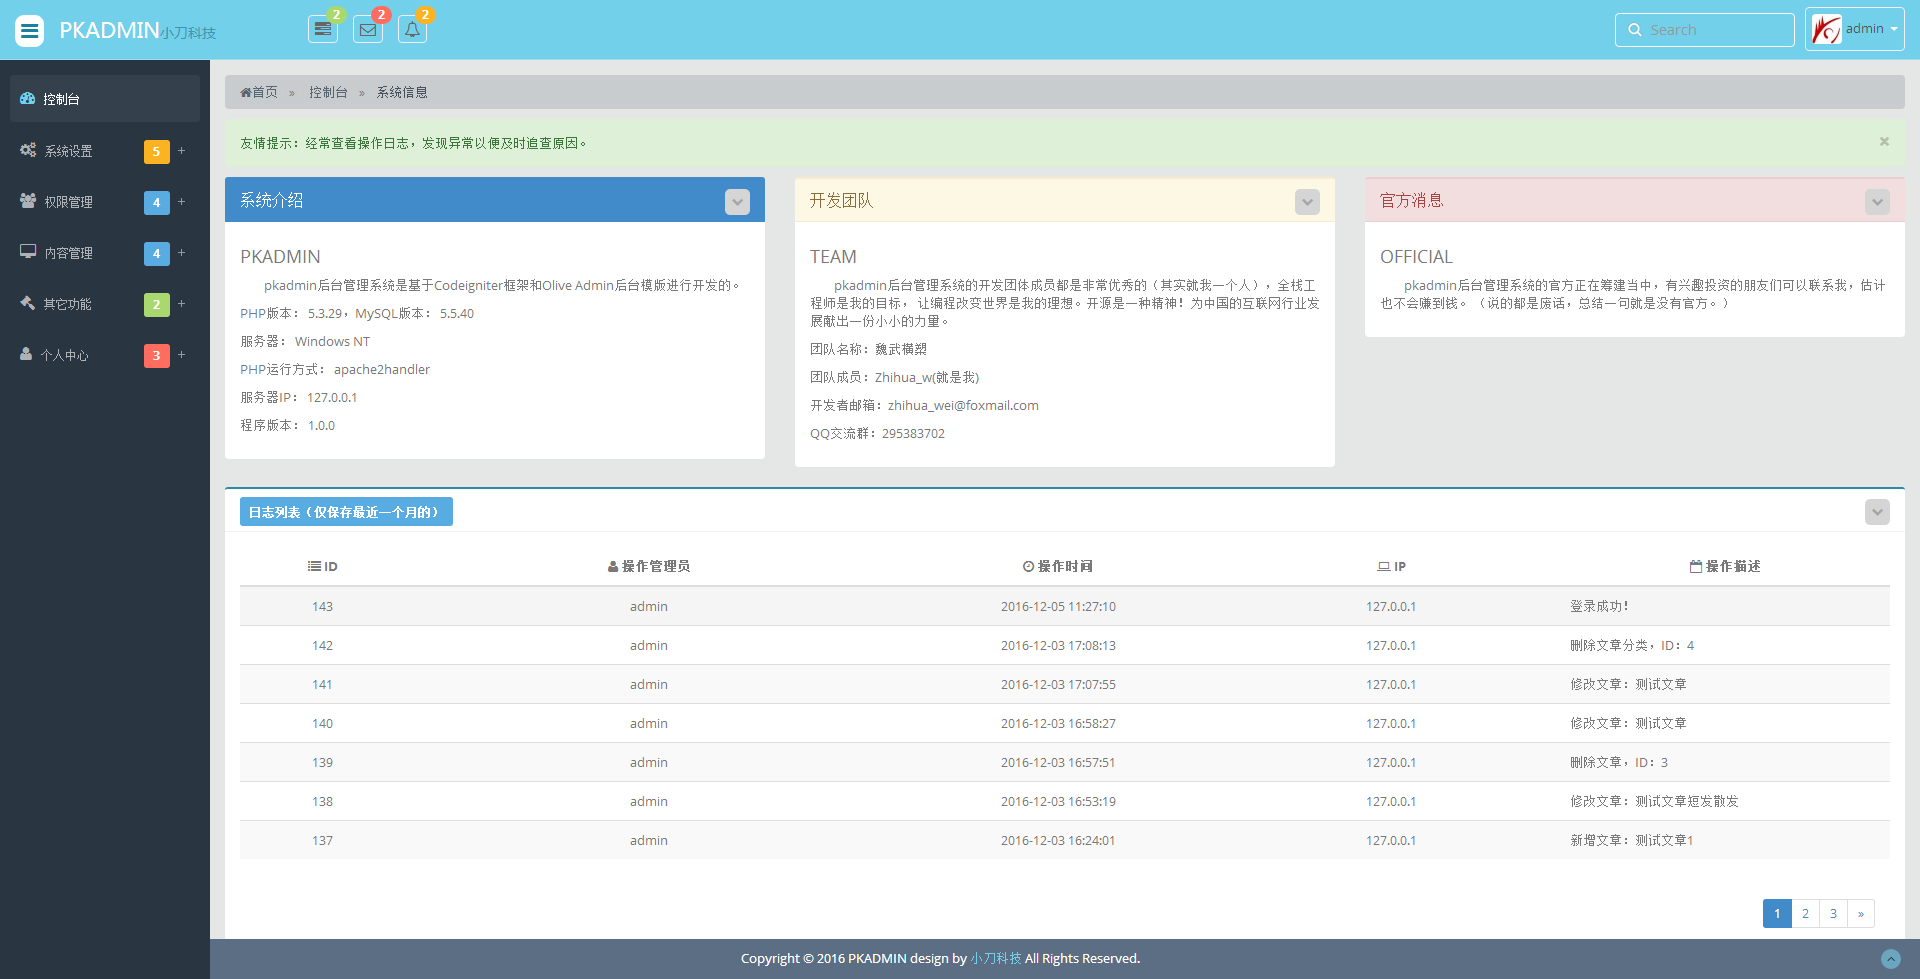Select 内容管理 sidebar menu item
This screenshot has height=979, width=1920.
pyautogui.click(x=105, y=253)
